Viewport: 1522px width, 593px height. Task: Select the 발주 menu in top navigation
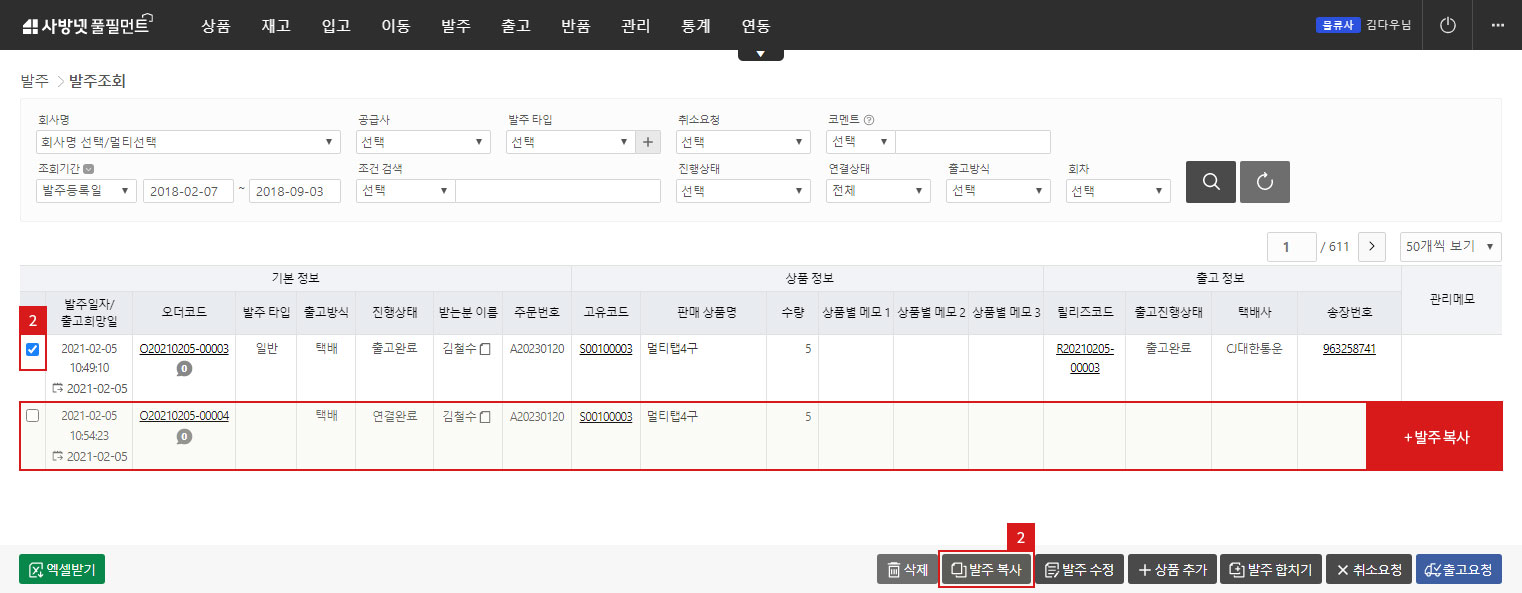(x=455, y=26)
